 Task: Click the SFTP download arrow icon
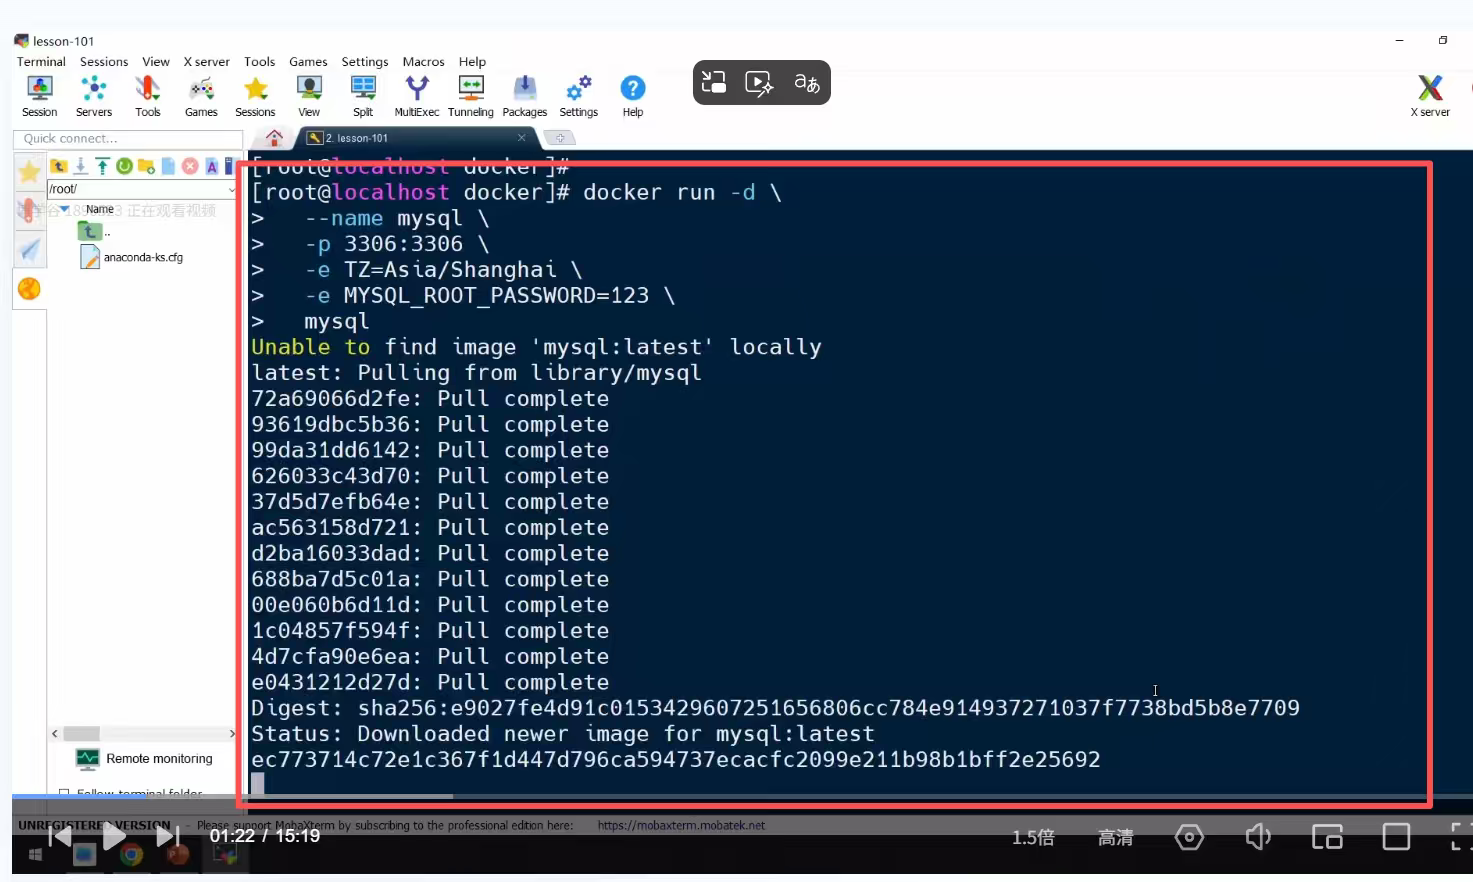81,166
